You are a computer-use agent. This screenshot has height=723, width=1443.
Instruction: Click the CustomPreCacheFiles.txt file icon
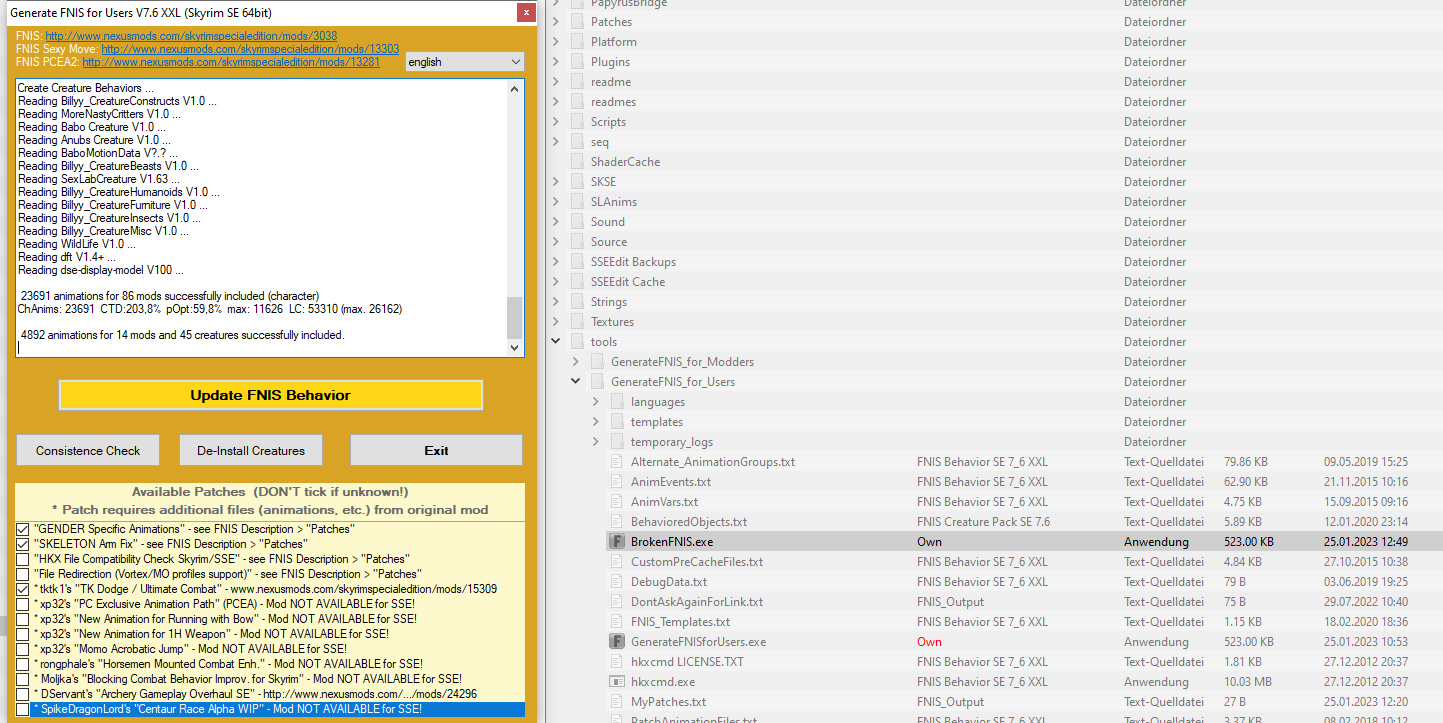617,561
